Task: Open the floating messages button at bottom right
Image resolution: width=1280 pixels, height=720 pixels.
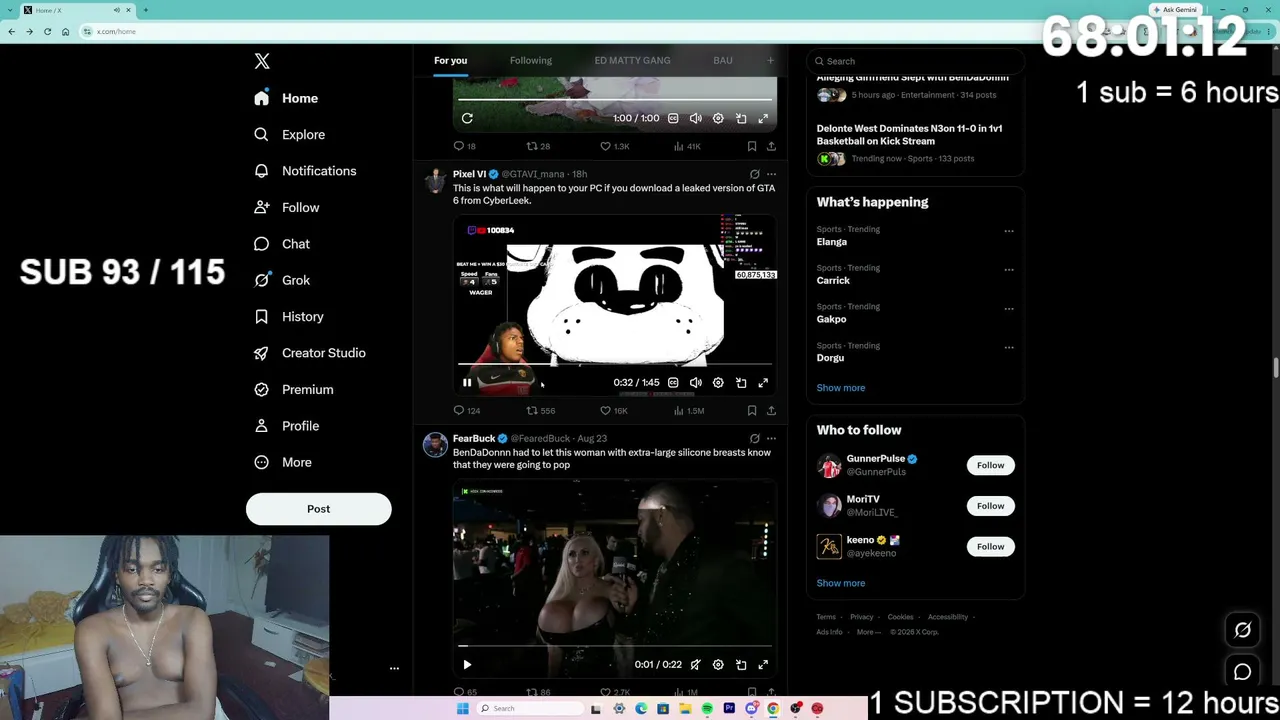Action: [x=1242, y=672]
